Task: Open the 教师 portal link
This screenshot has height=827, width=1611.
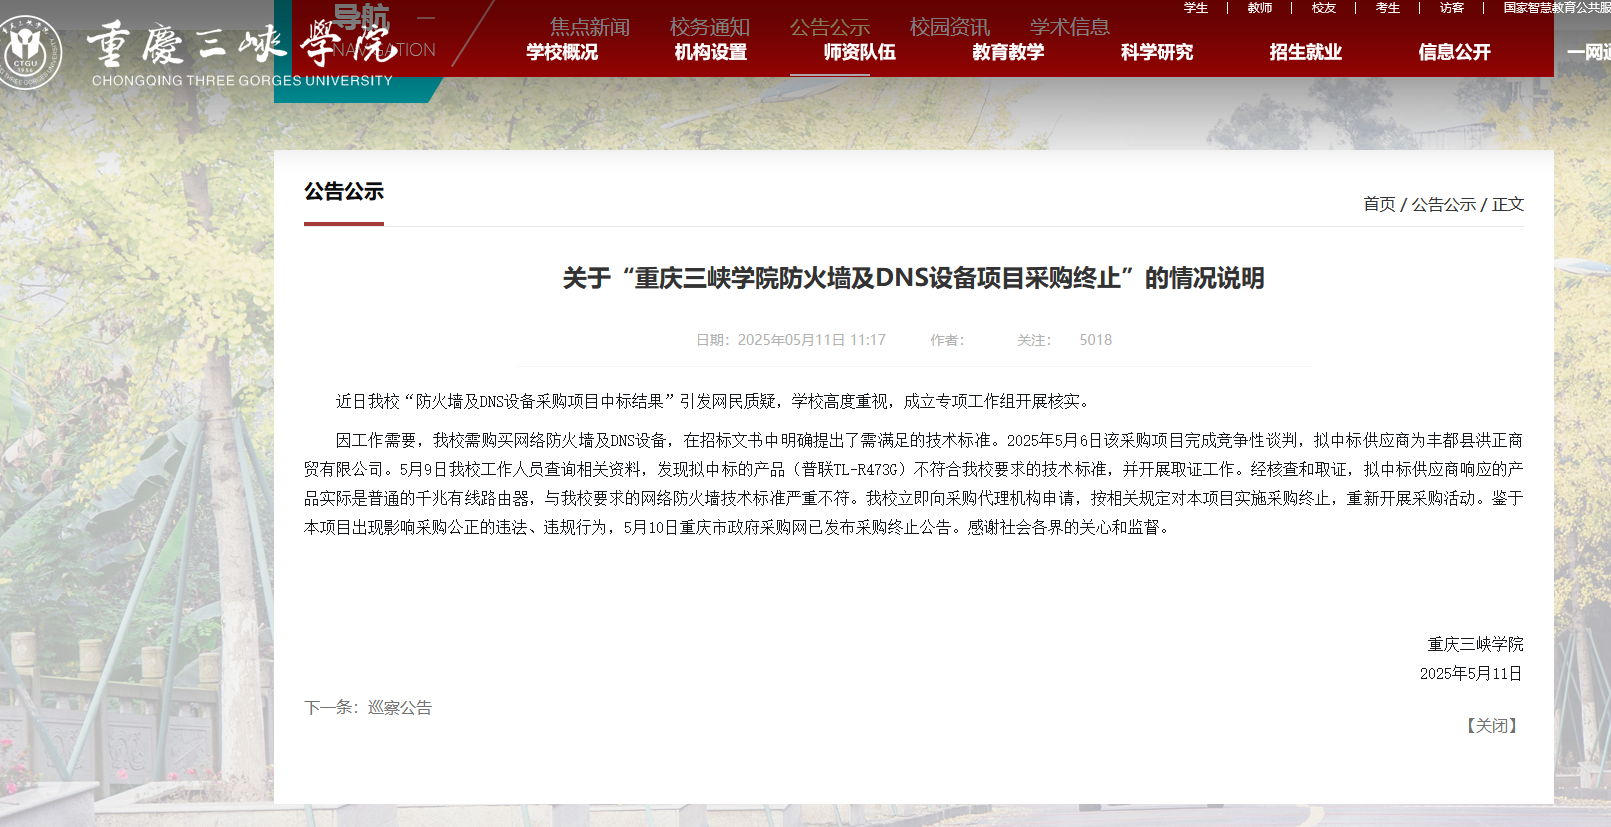Action: coord(1260,8)
